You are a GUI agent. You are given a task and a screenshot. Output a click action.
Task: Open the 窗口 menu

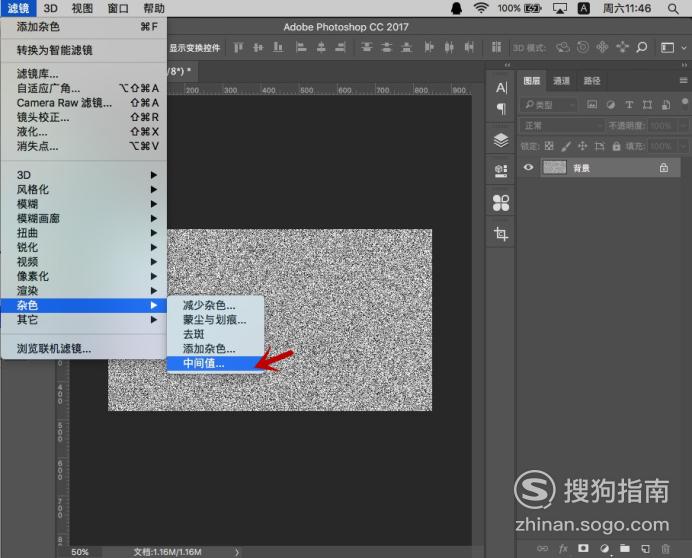118,8
